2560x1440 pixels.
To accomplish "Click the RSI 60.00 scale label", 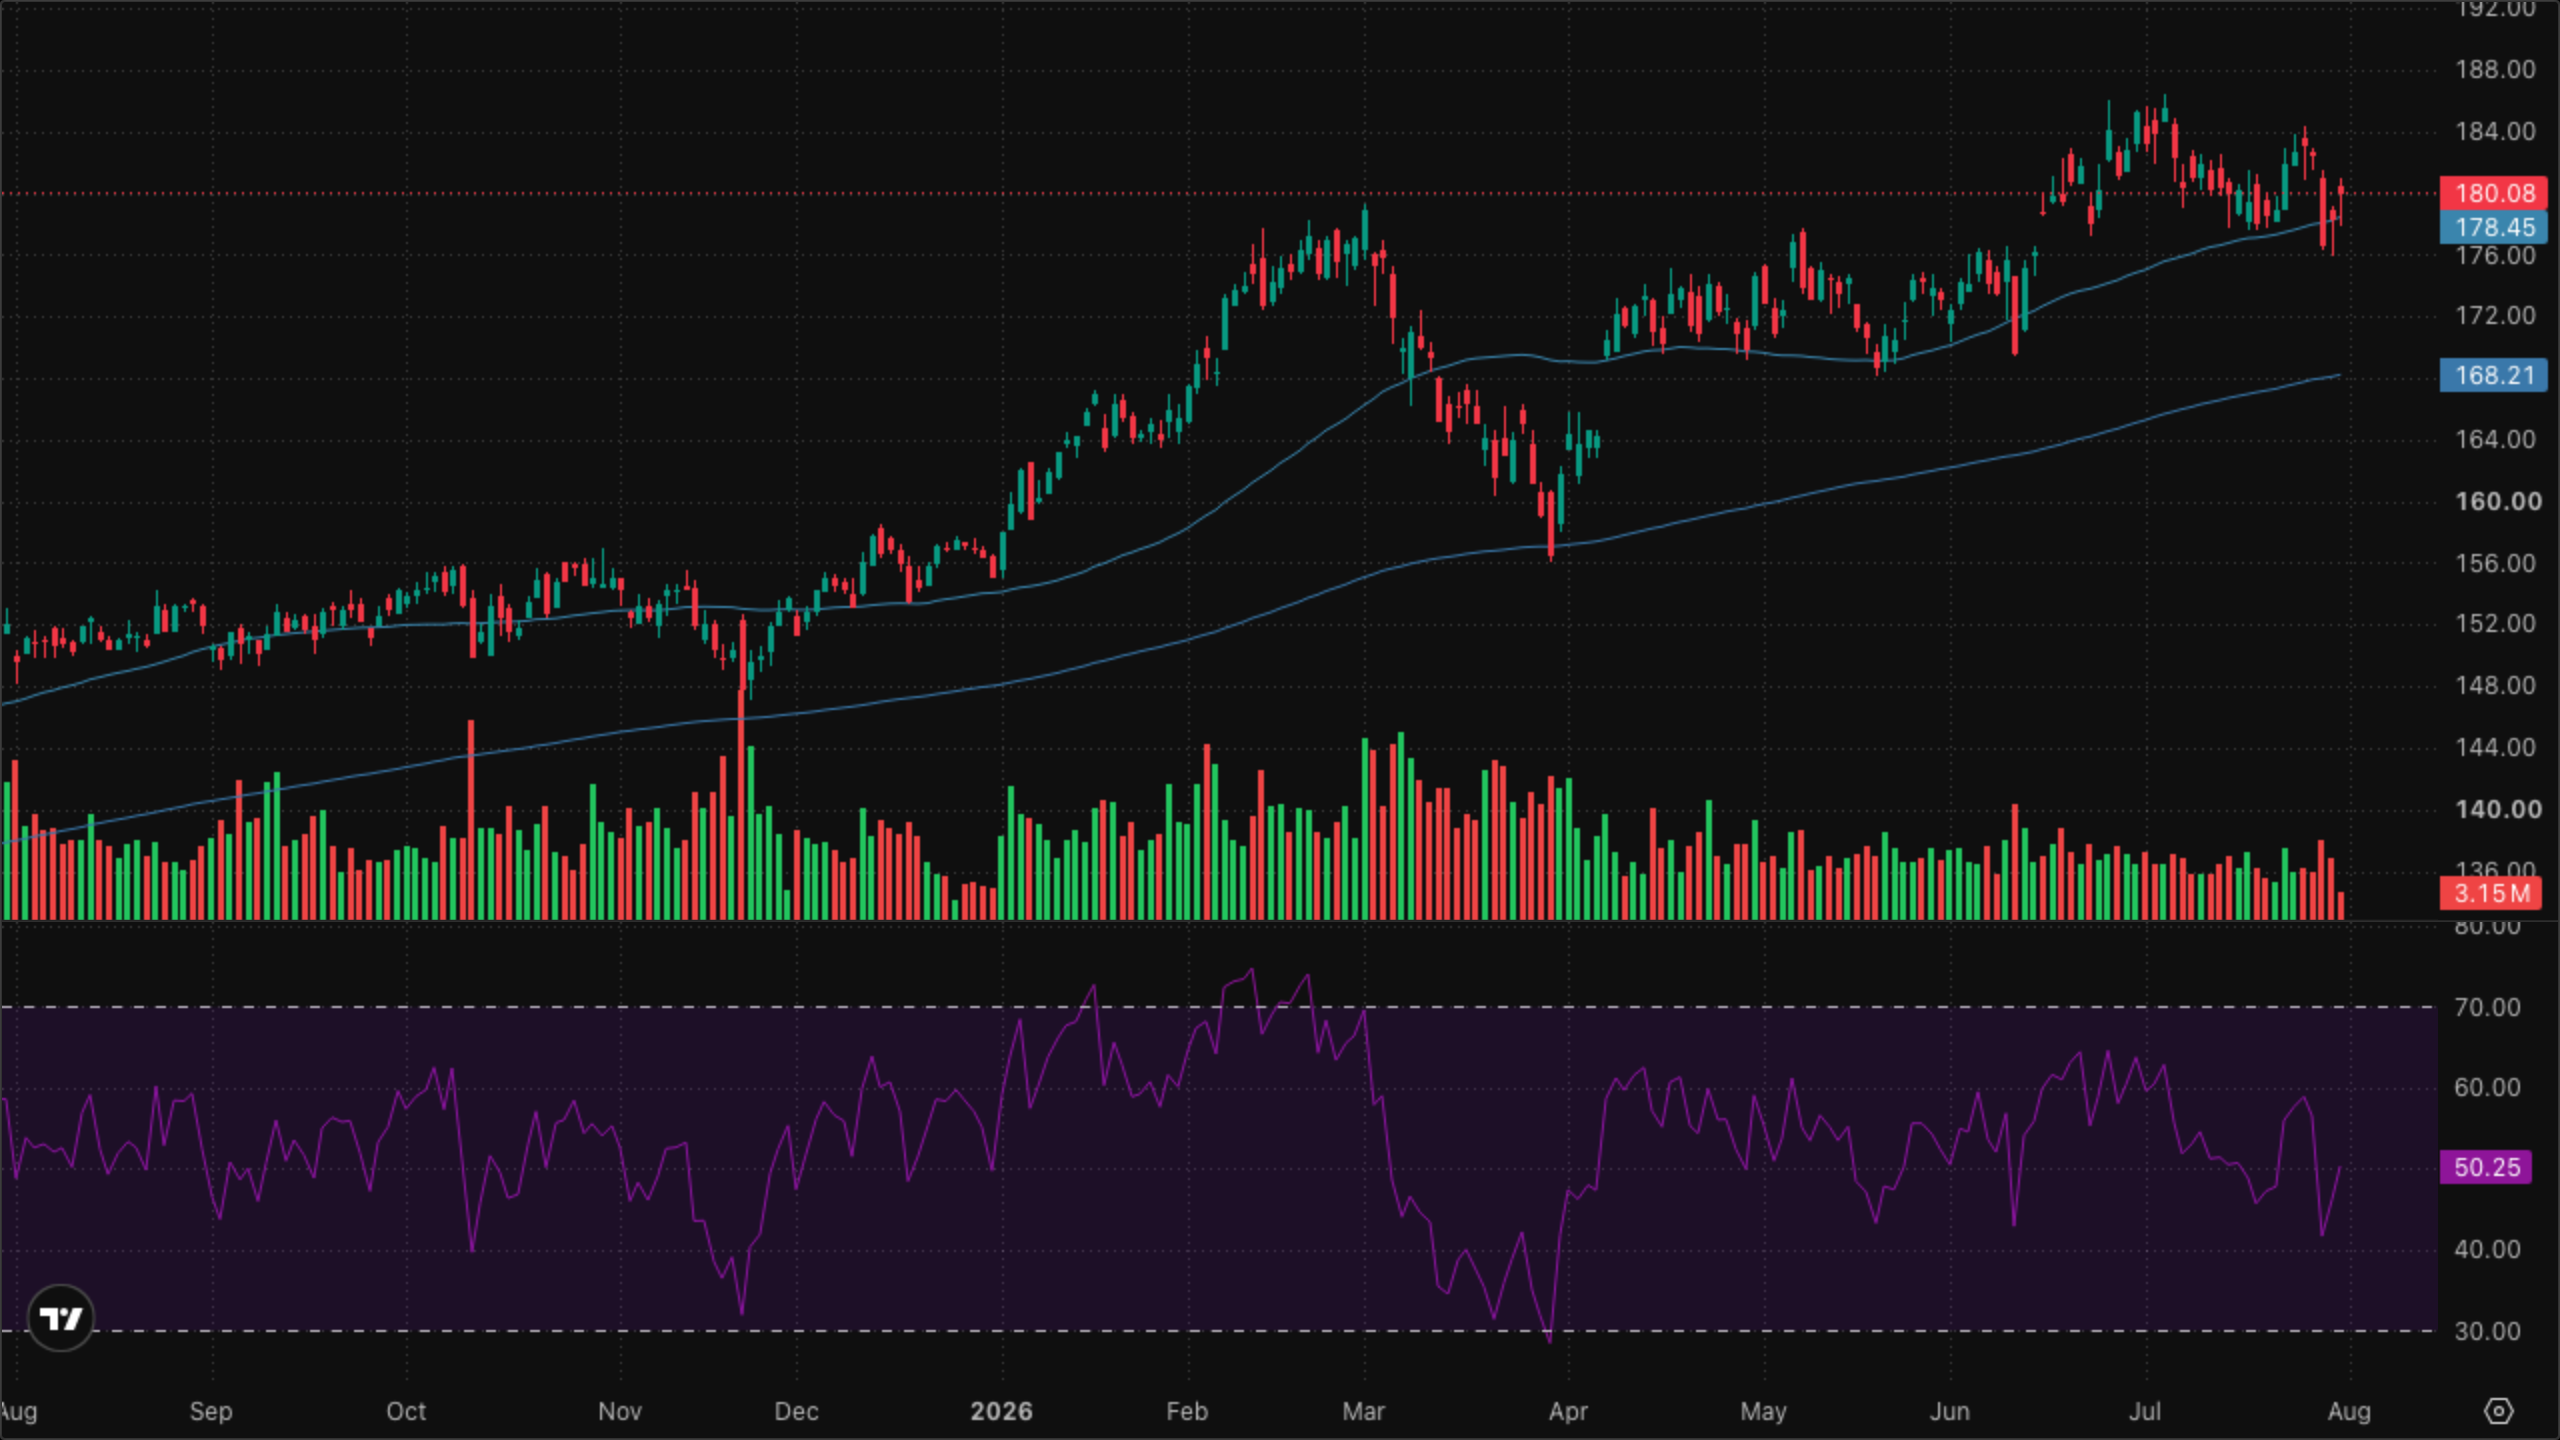I will tap(2487, 1087).
